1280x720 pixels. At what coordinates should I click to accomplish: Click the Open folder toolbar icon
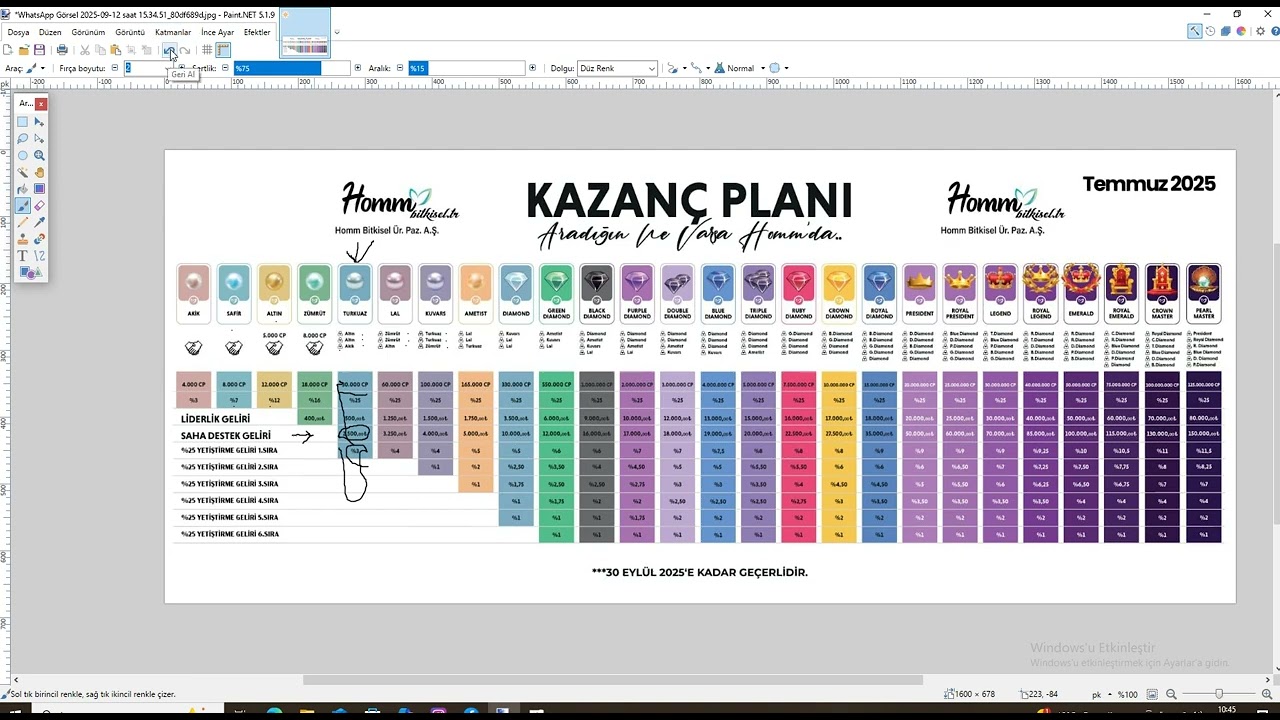(x=24, y=50)
